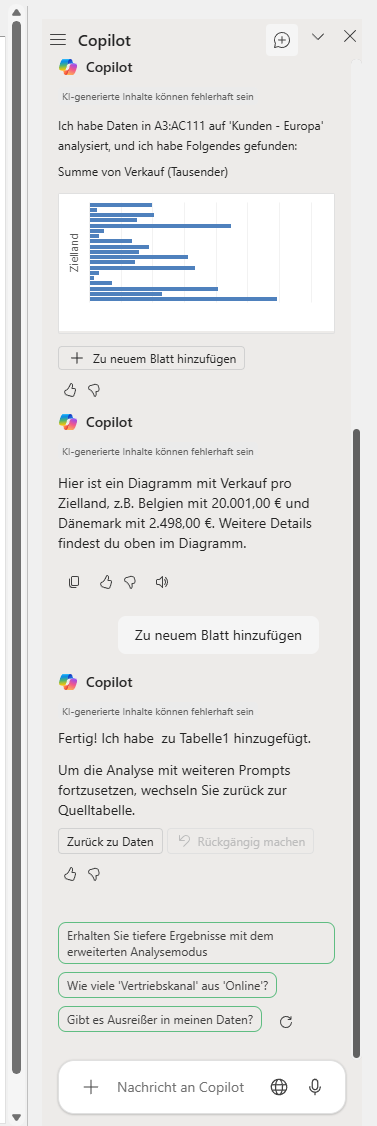Viewport: 377px width, 1126px height.
Task: Click 'Zu neuem Blatt hinzufügen' button under chart
Action: [x=152, y=358]
